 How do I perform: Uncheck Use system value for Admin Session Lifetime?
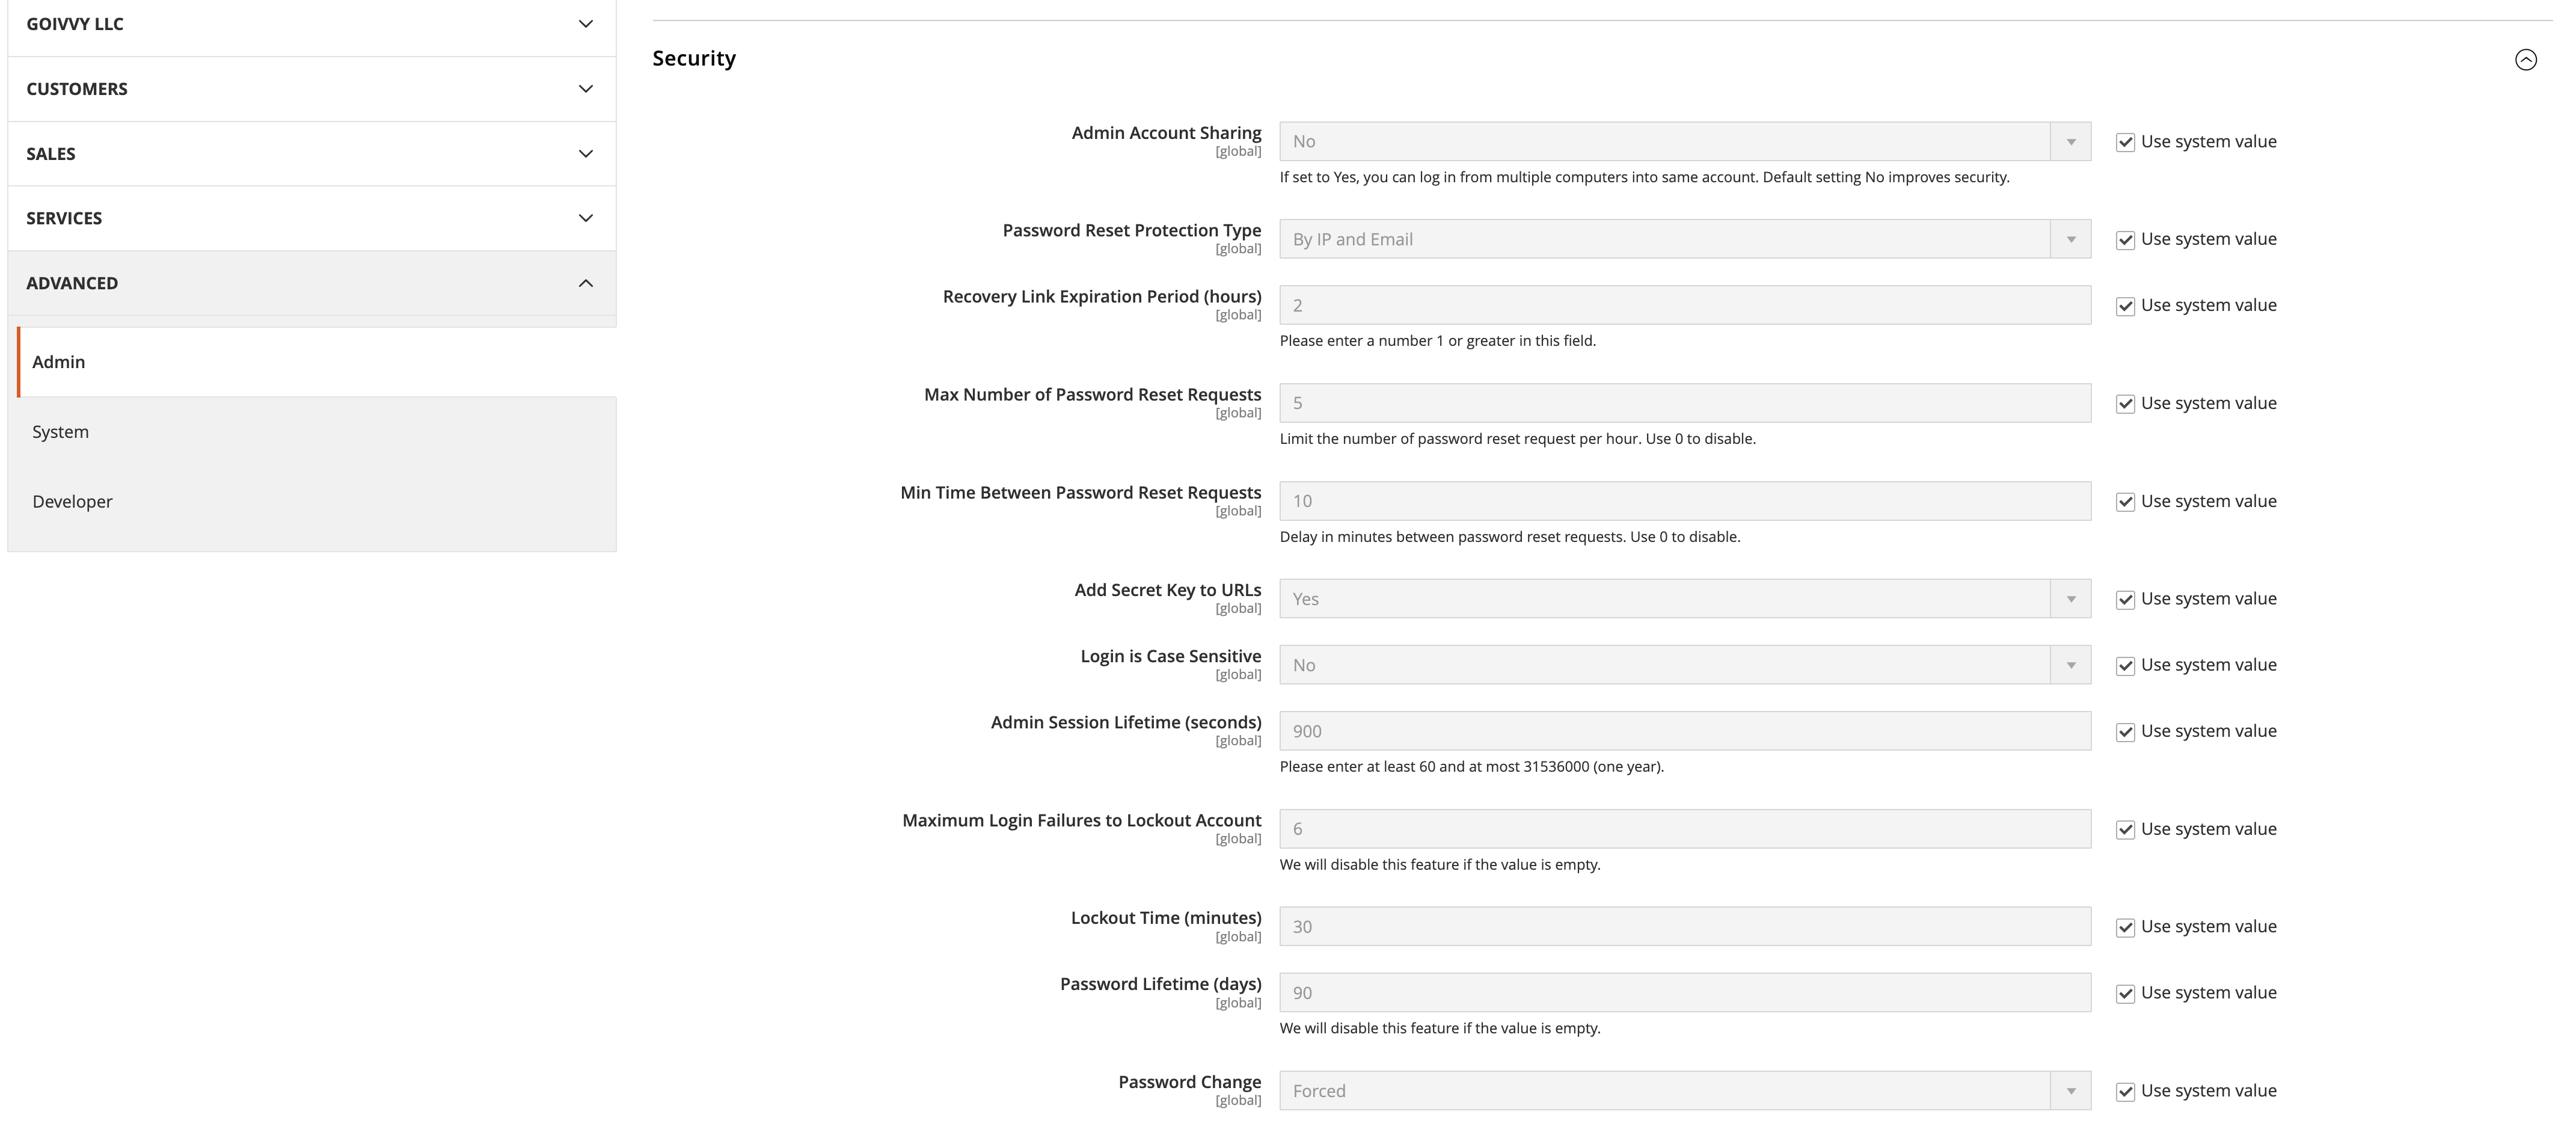(2125, 732)
